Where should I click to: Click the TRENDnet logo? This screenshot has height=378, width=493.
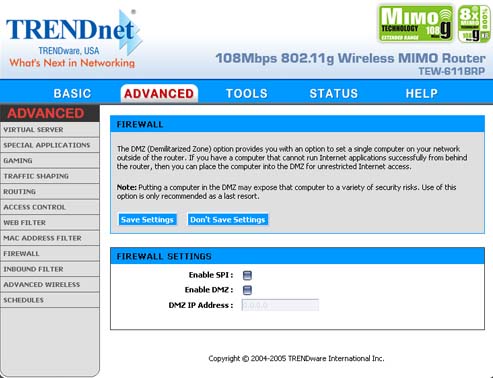[x=74, y=31]
